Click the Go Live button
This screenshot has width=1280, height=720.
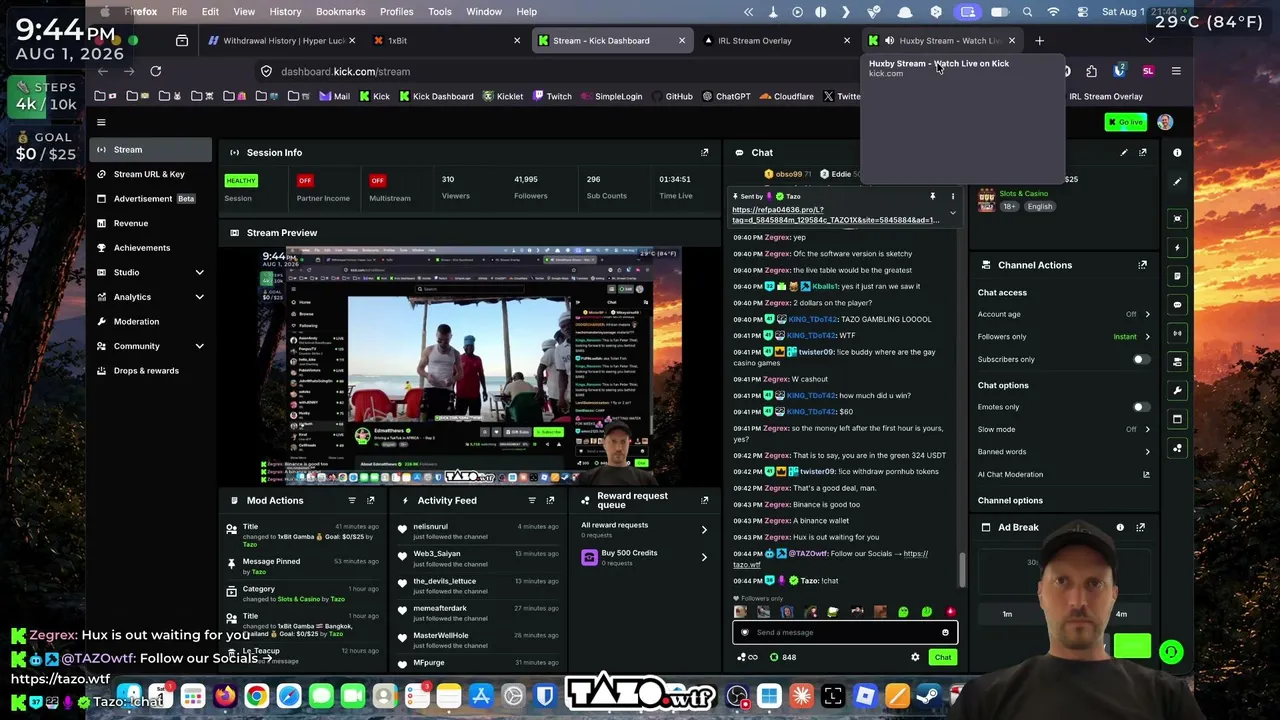click(x=1126, y=122)
